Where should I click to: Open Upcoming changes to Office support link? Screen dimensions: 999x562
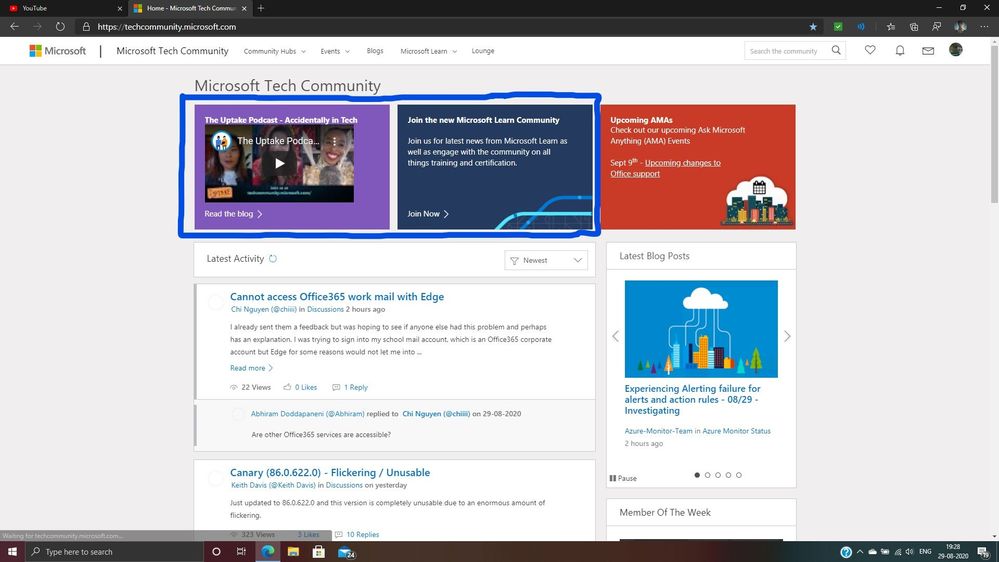pyautogui.click(x=665, y=168)
